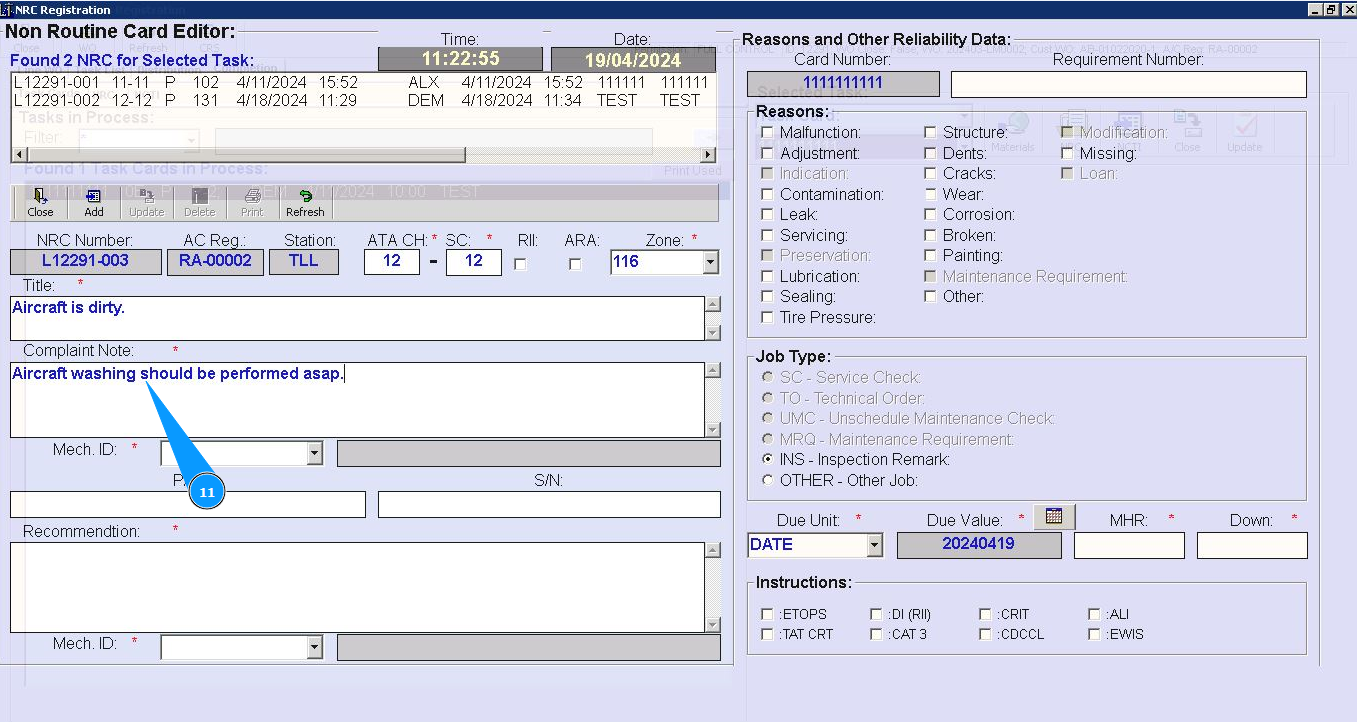Viewport: 1357px width, 722px height.
Task: Open the calendar picker beside Due Value
Action: click(1054, 516)
